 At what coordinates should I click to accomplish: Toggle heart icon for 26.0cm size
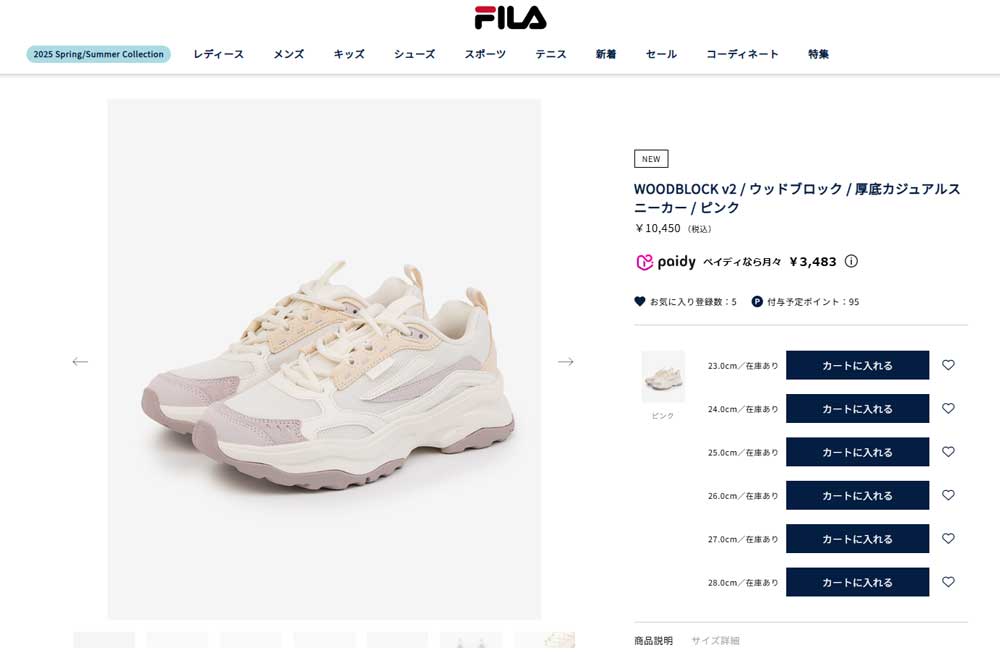[x=948, y=495]
